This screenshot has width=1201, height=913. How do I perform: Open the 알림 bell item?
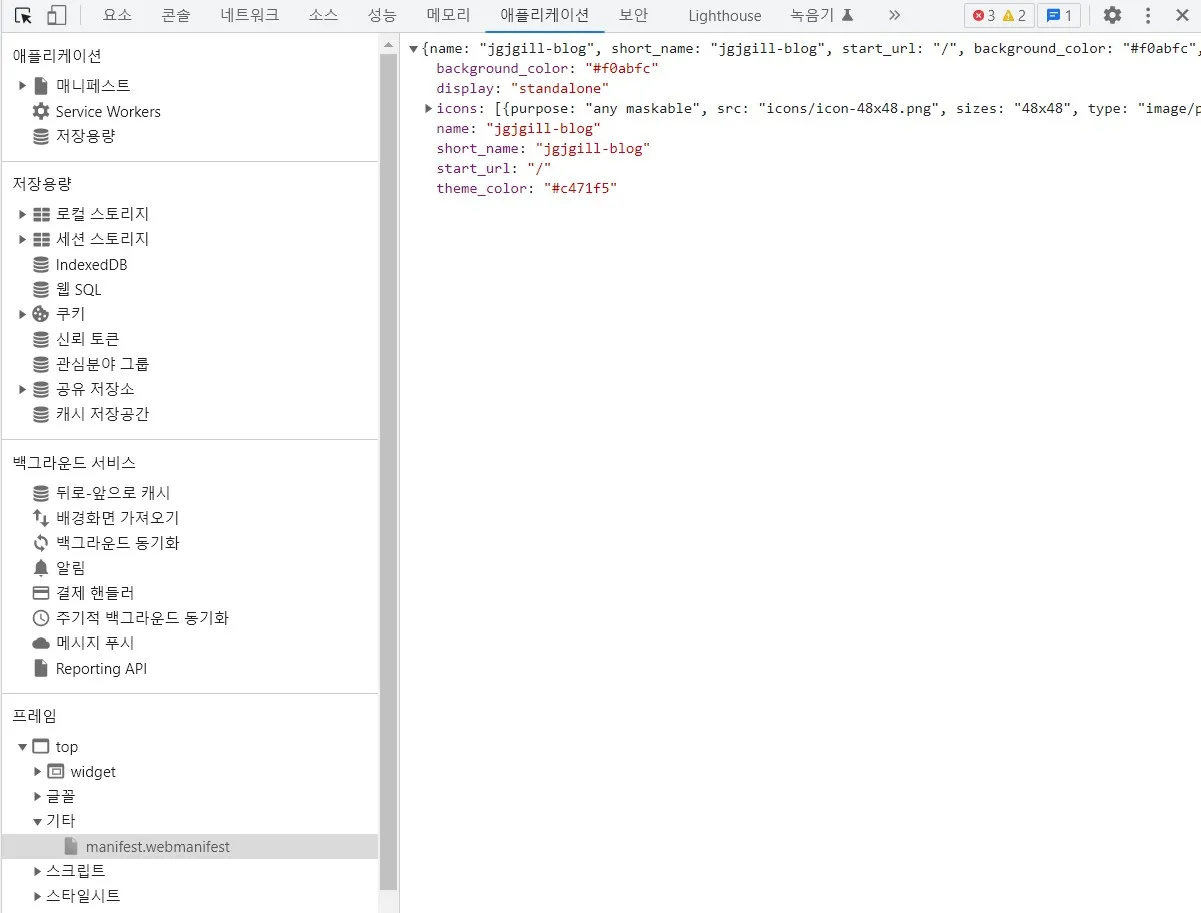tap(70, 568)
